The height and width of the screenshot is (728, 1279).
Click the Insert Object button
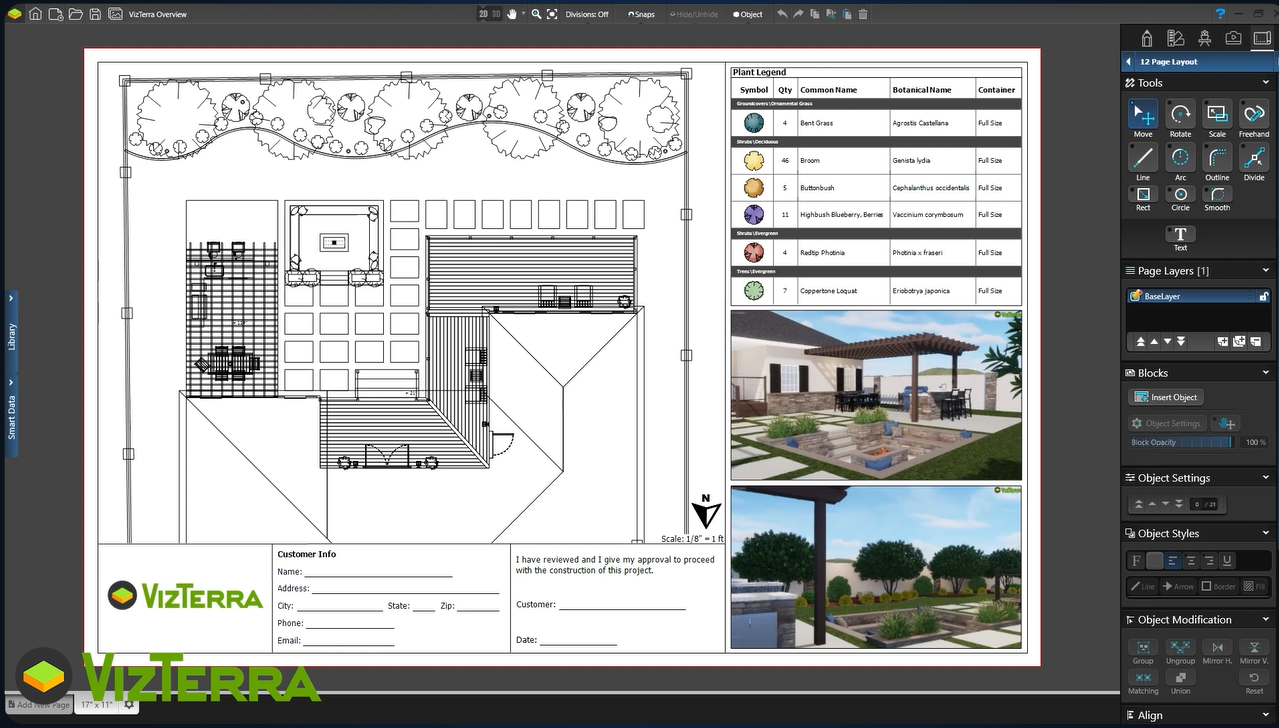(1166, 397)
